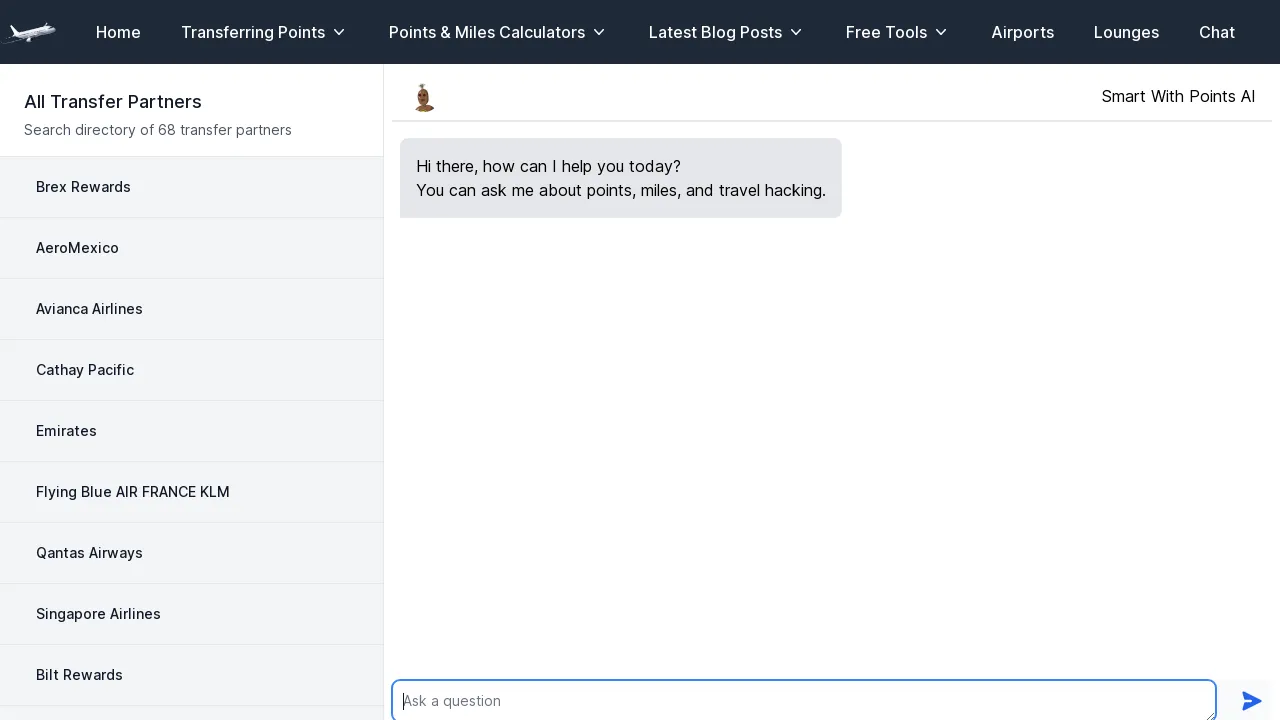Send the question with the paper plane icon
This screenshot has height=720, width=1280.
coord(1251,701)
